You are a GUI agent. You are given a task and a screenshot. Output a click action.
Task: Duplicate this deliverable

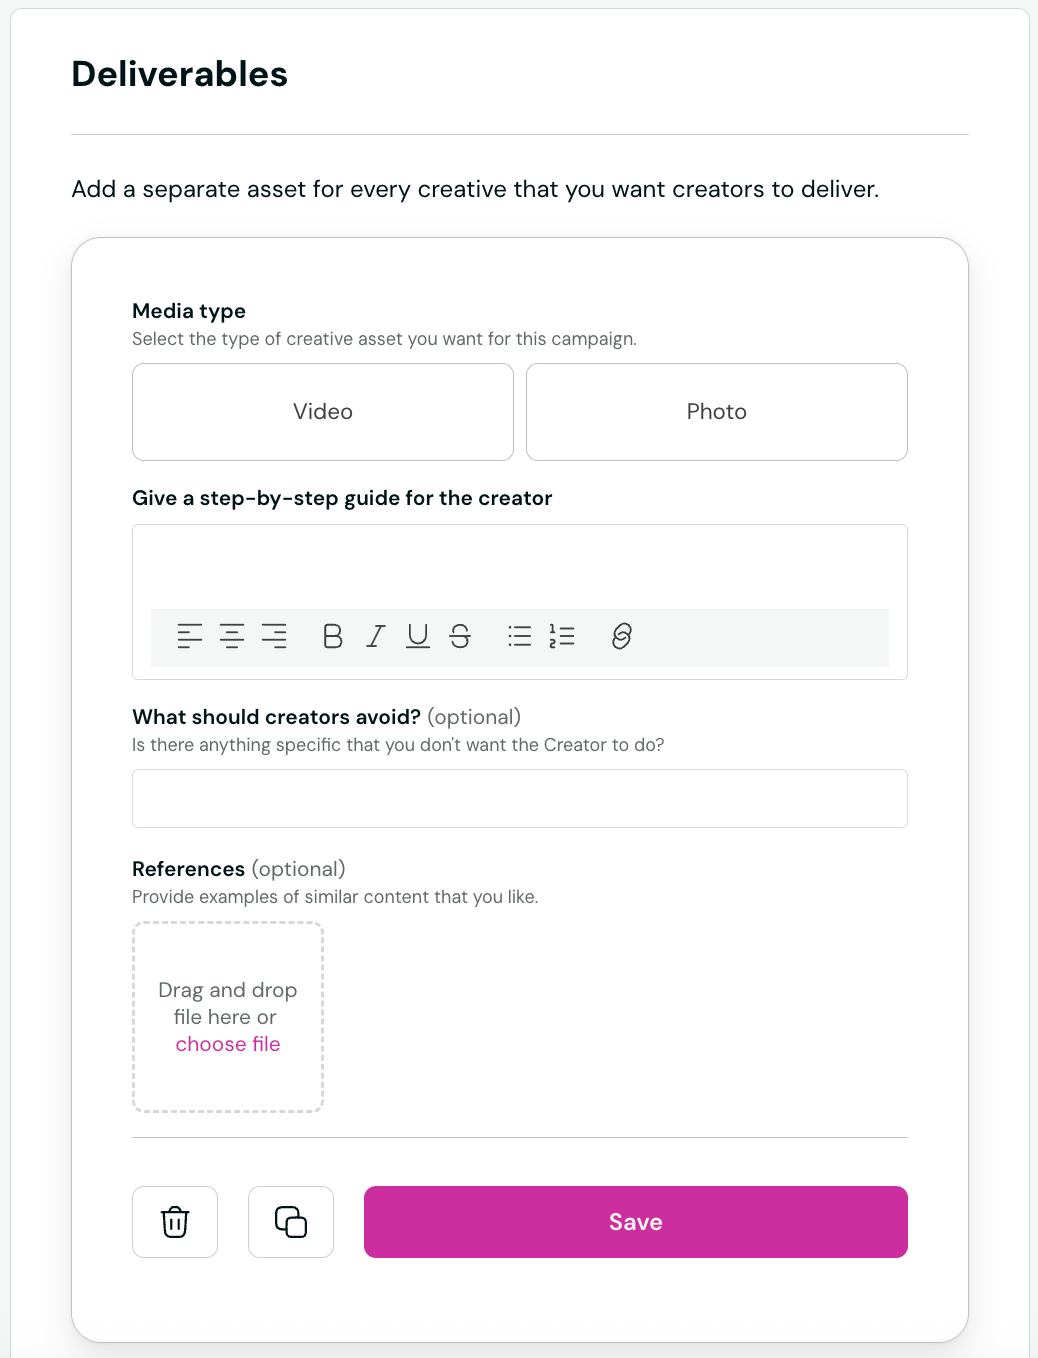coord(291,1221)
